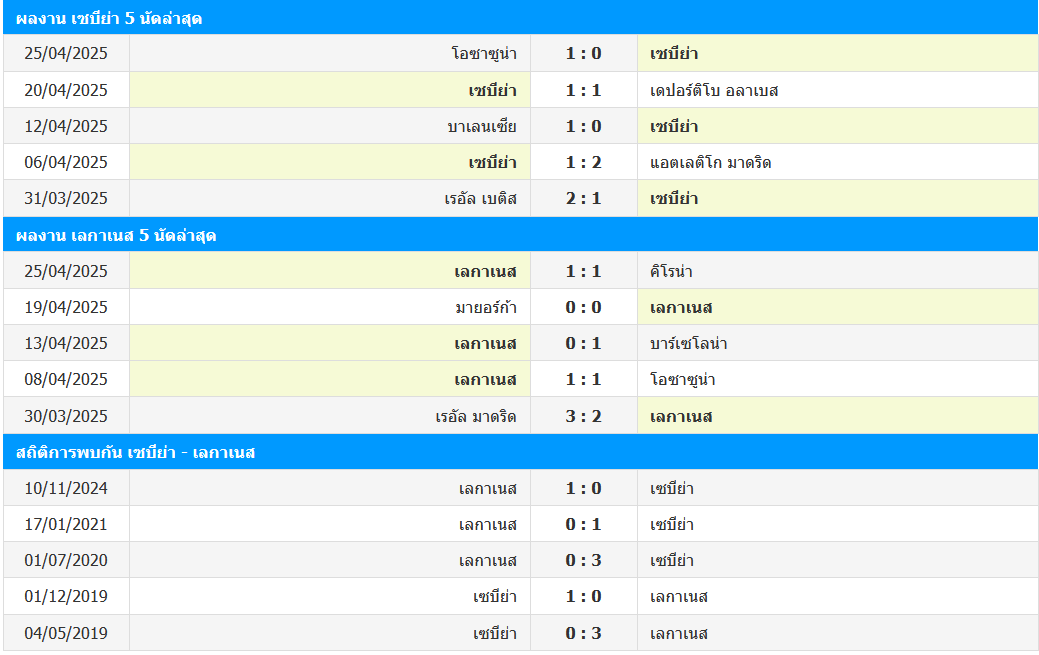Image resolution: width=1039 pixels, height=655 pixels.
Task: Click highlighted 'เลกาเนส' in the 19/04/2025 row
Action: click(681, 308)
